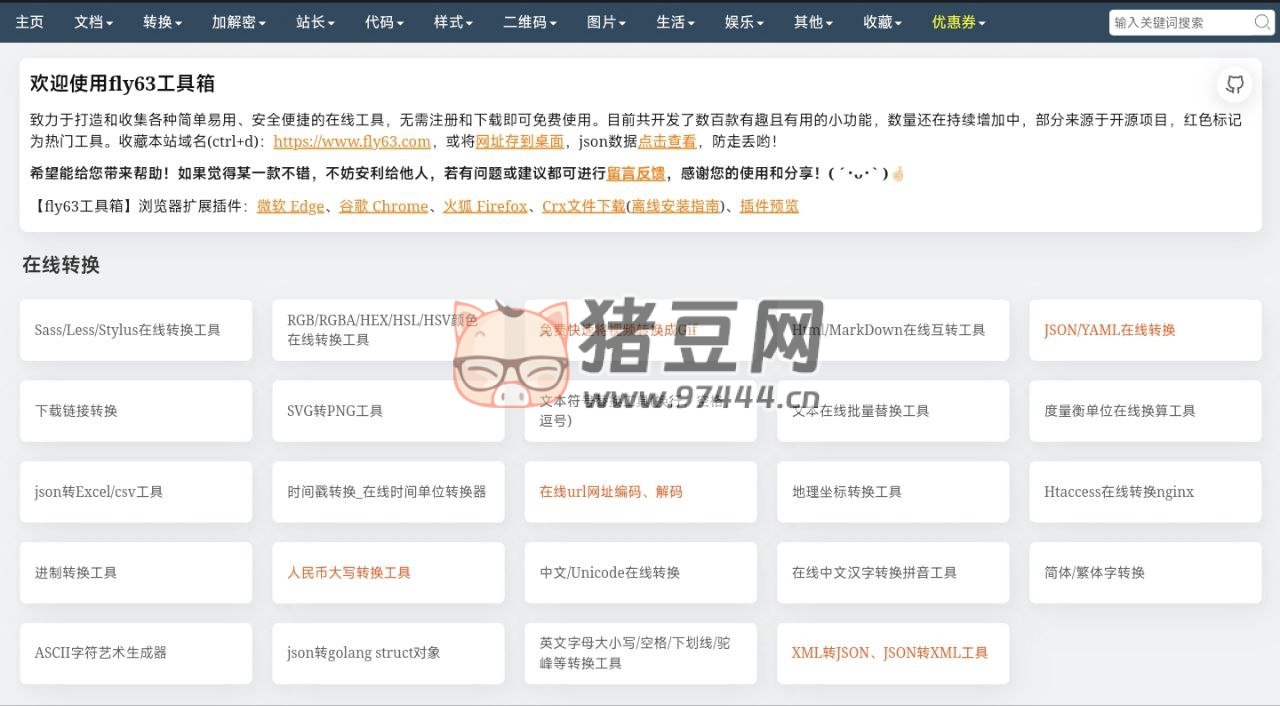Open the 谷歌 Chrome extension link

[384, 207]
